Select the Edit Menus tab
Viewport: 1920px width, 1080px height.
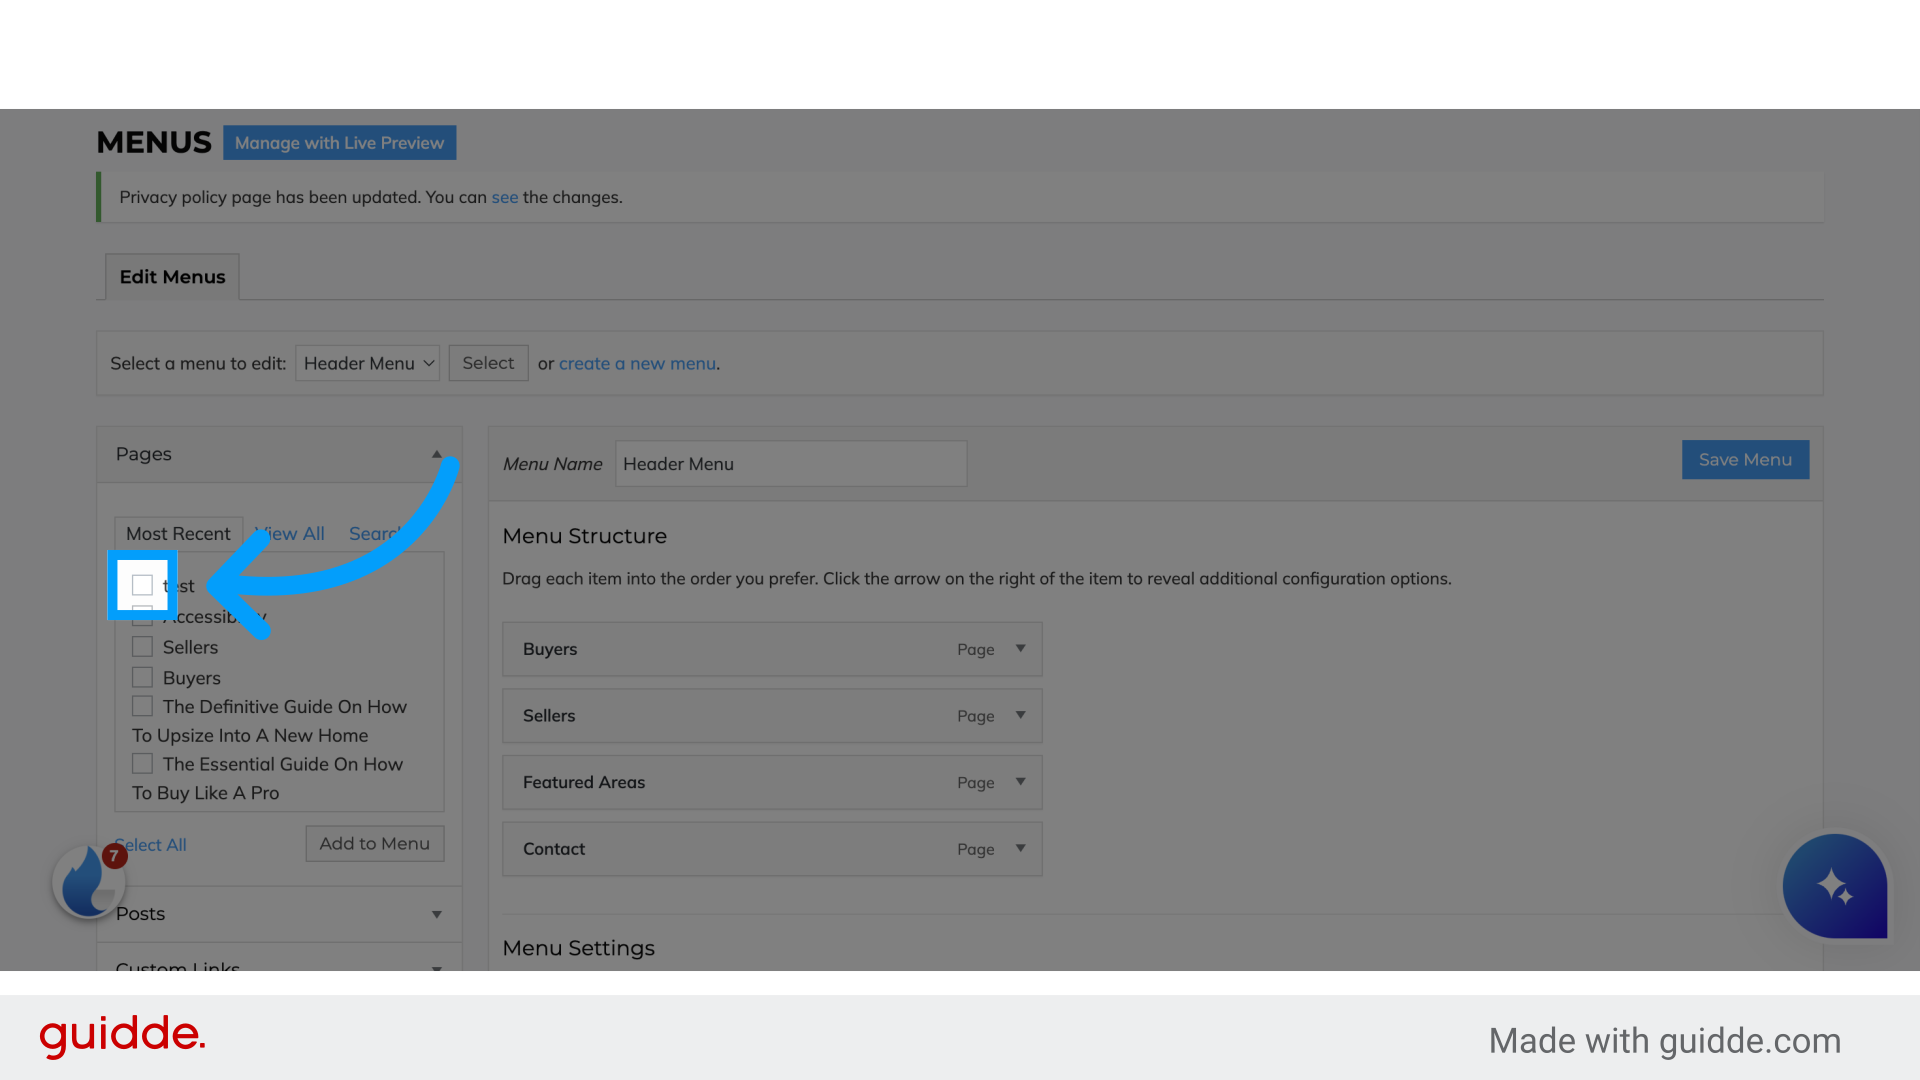coord(171,276)
